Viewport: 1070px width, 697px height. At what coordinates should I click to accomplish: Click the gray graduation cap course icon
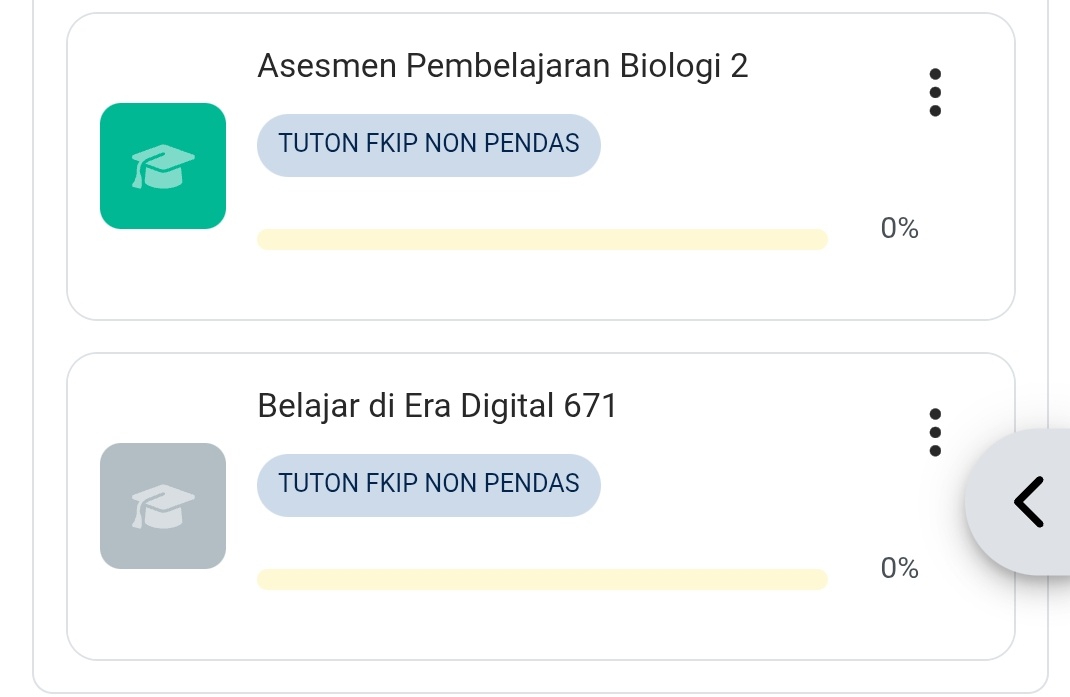pos(163,506)
